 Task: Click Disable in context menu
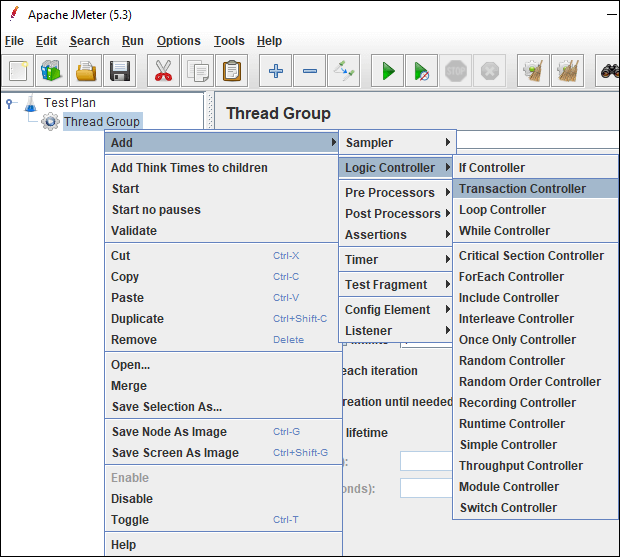(x=223, y=498)
